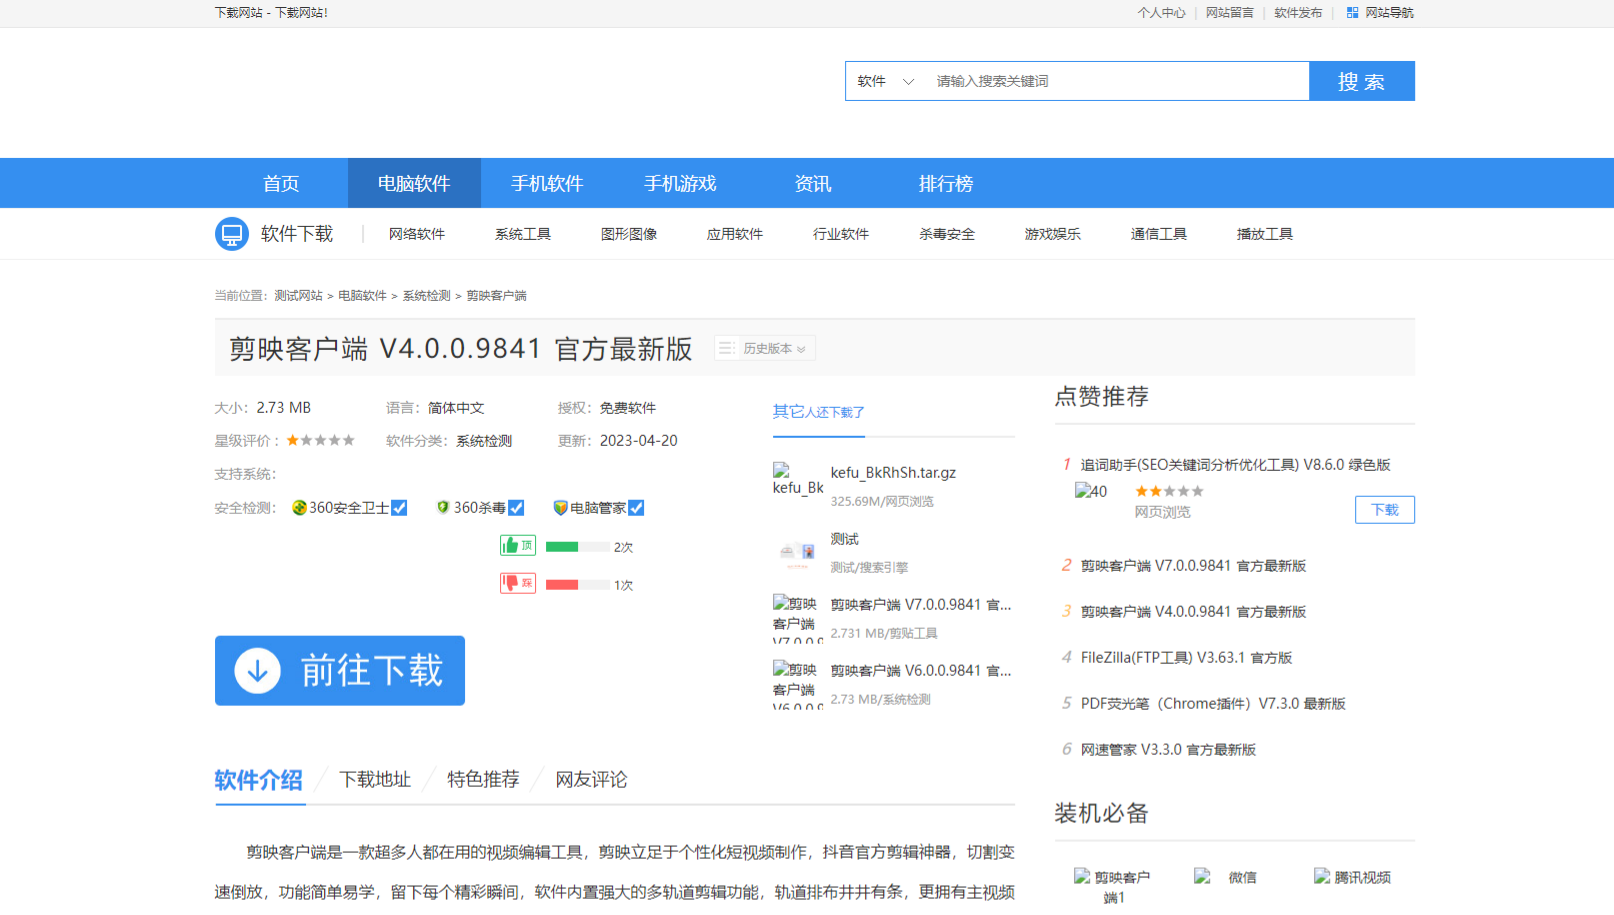
Task: Click the 前往下载 download button
Action: point(340,671)
